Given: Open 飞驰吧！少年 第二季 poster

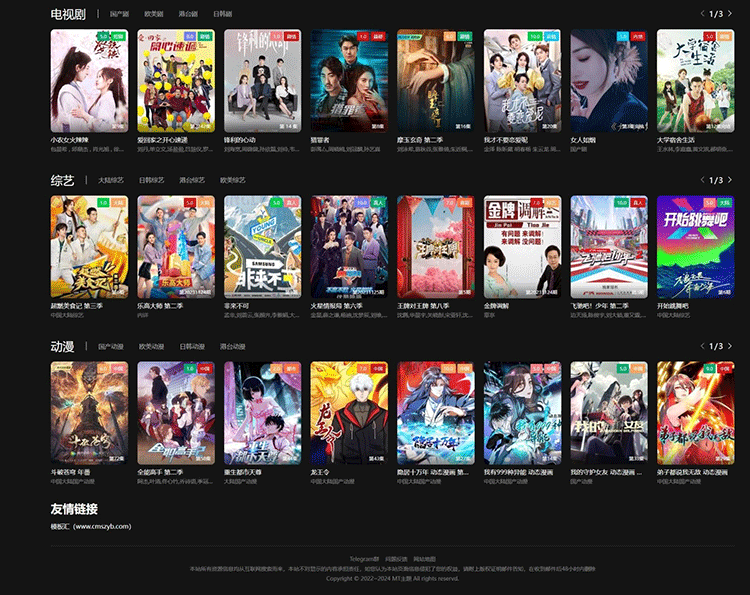Looking at the screenshot, I should tap(609, 247).
